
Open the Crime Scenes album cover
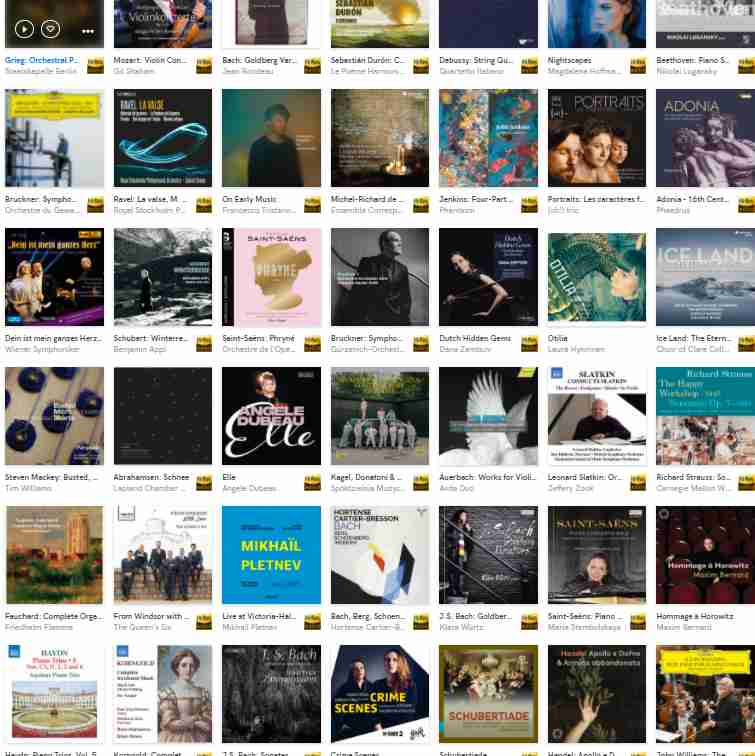coord(380,694)
